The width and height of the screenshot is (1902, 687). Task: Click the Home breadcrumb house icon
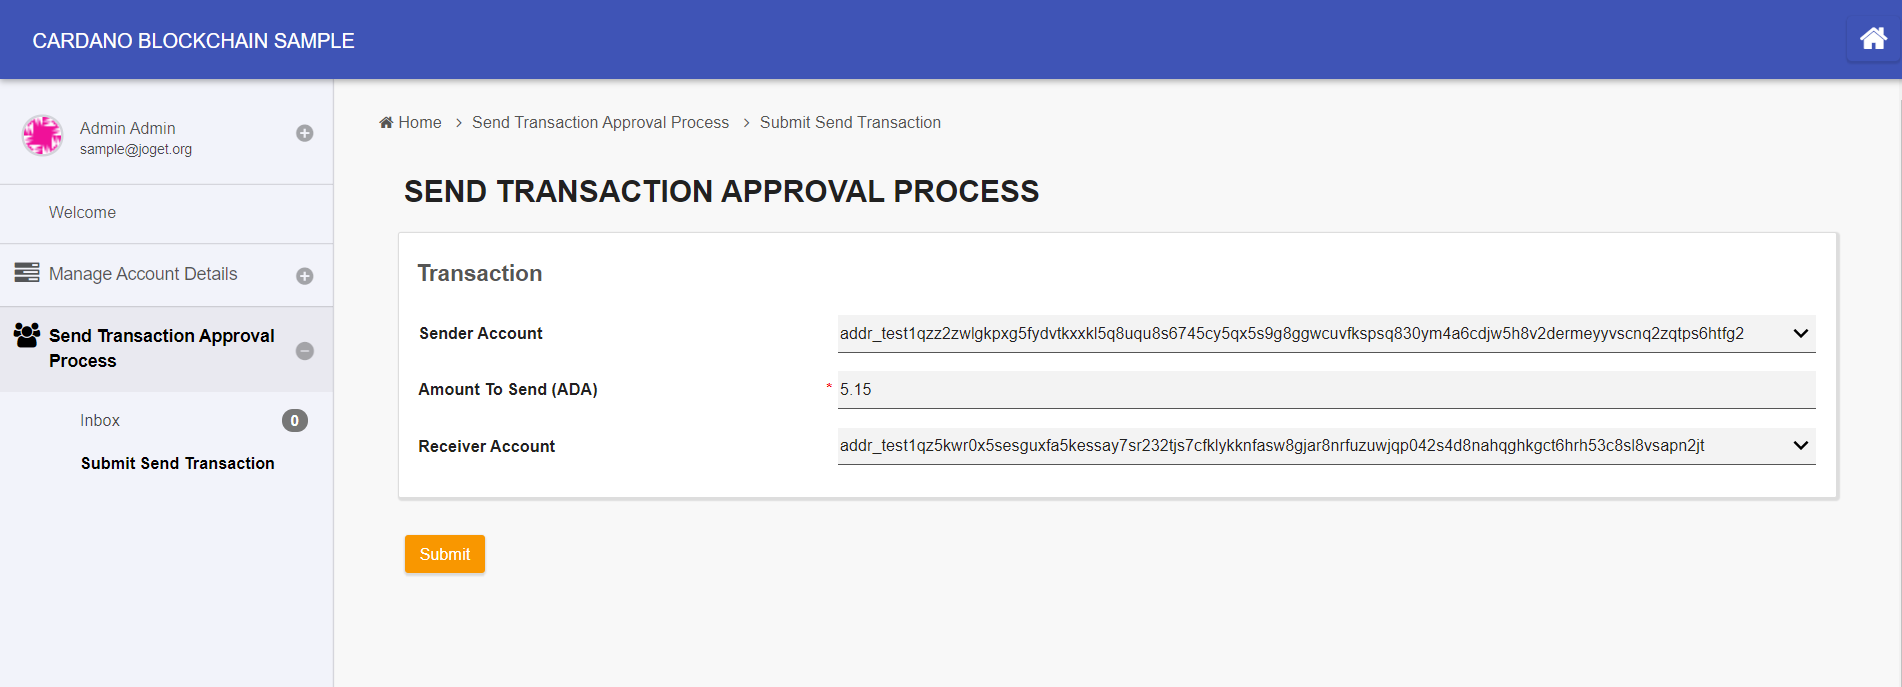tap(386, 122)
